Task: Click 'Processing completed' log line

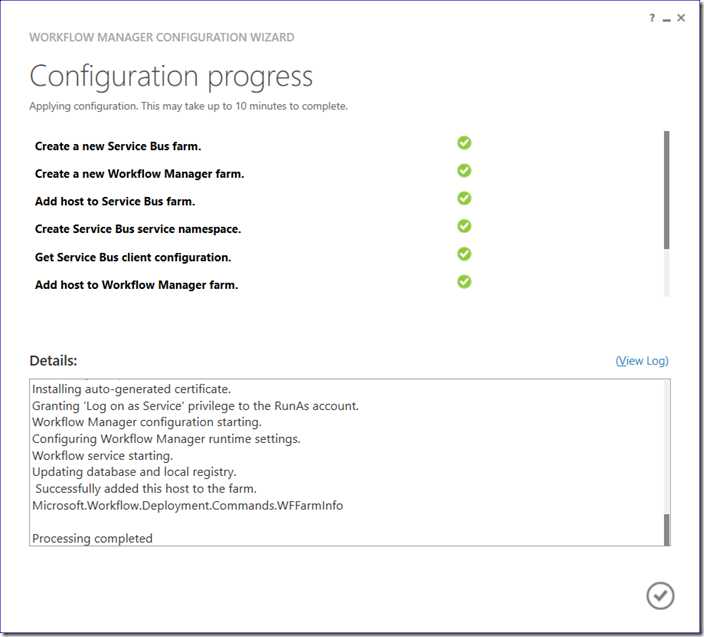Action: (92, 539)
